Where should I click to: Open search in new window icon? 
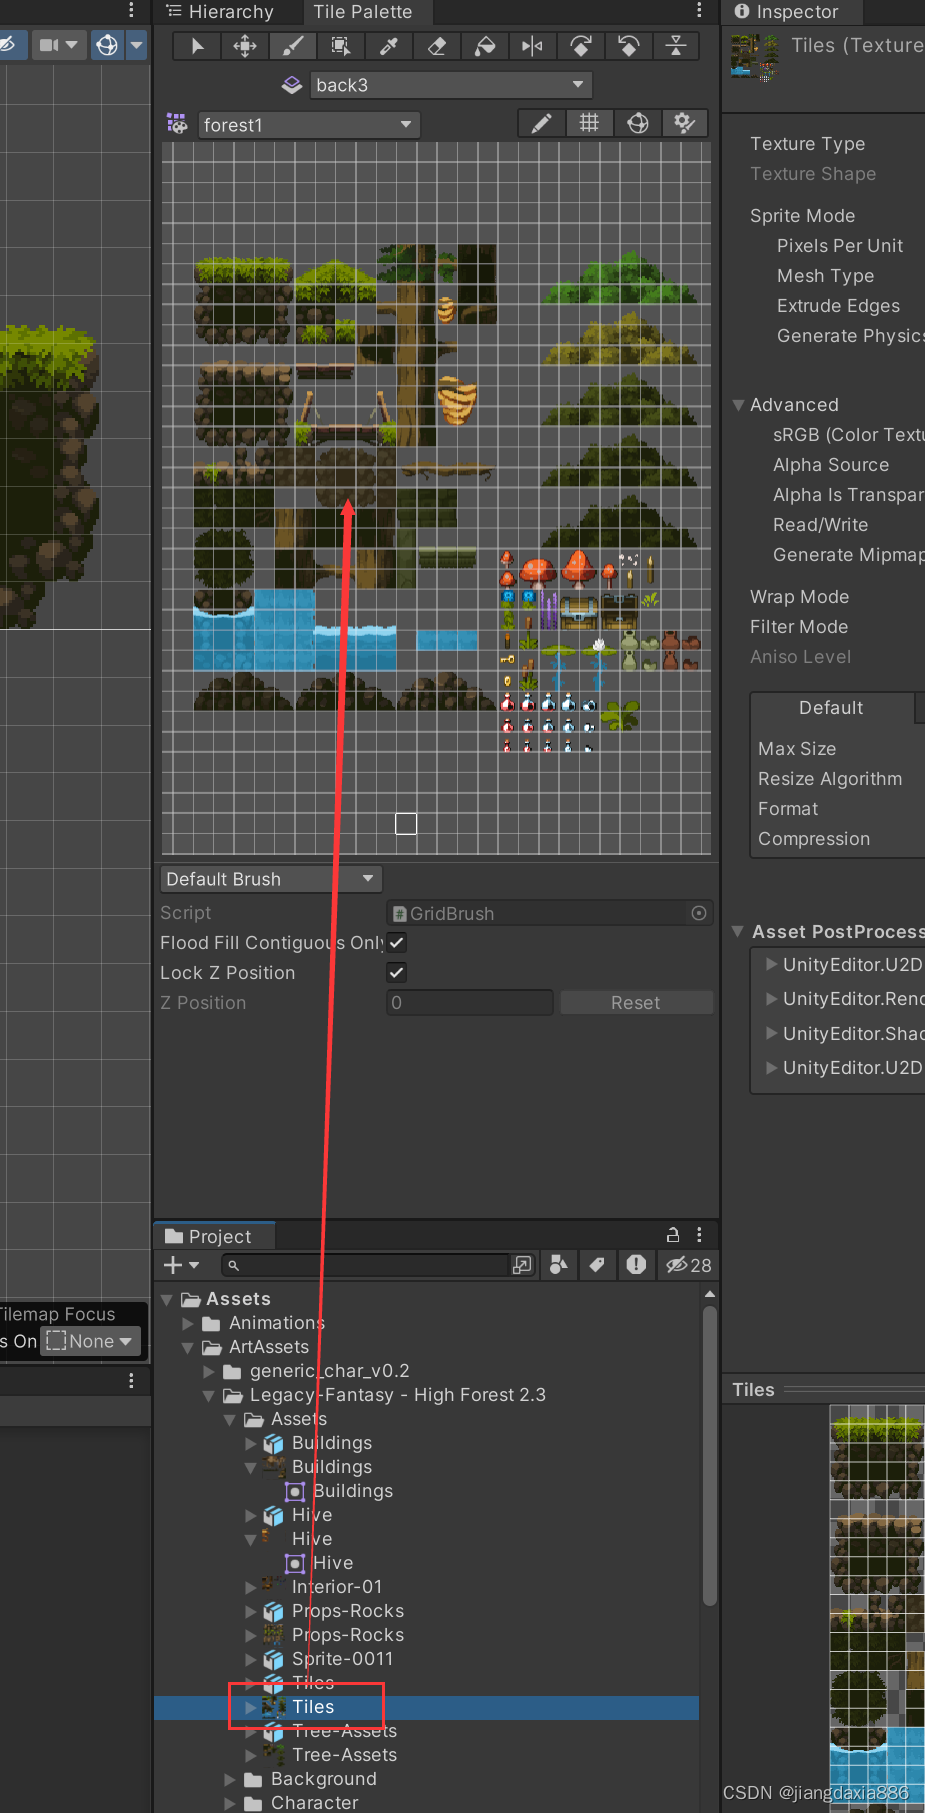[x=522, y=1265]
